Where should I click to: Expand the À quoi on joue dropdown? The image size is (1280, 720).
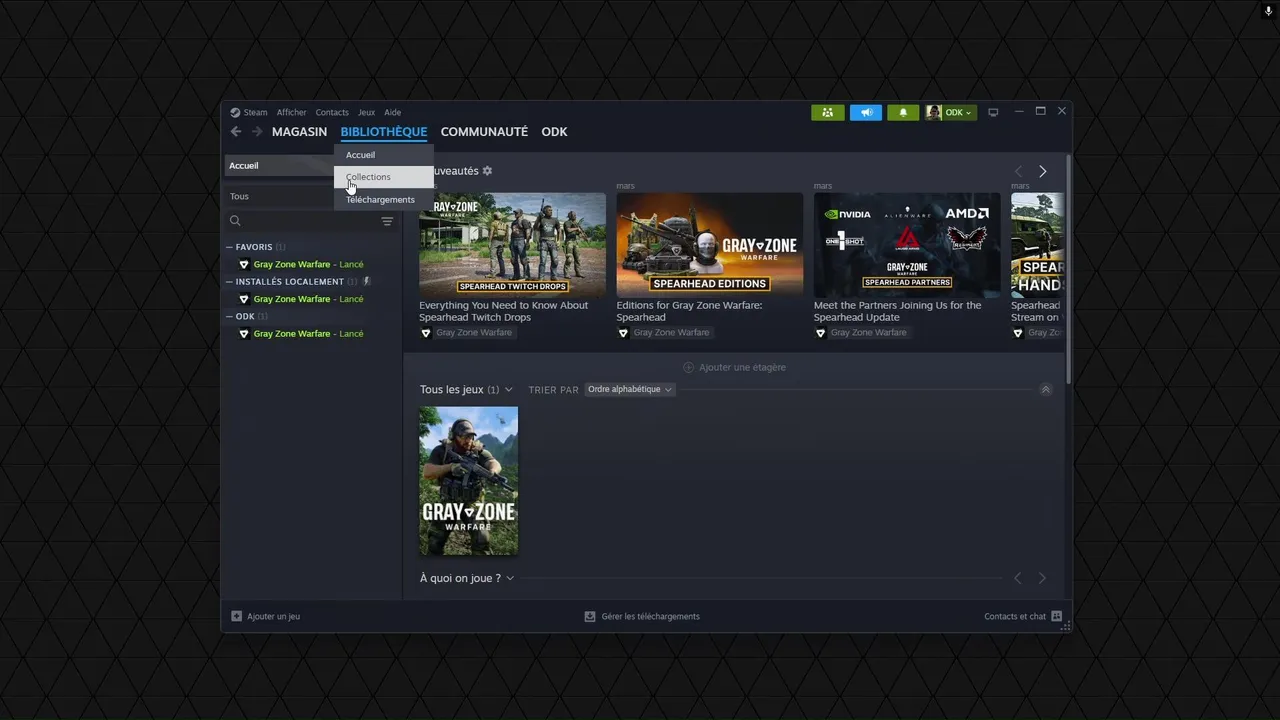click(510, 578)
